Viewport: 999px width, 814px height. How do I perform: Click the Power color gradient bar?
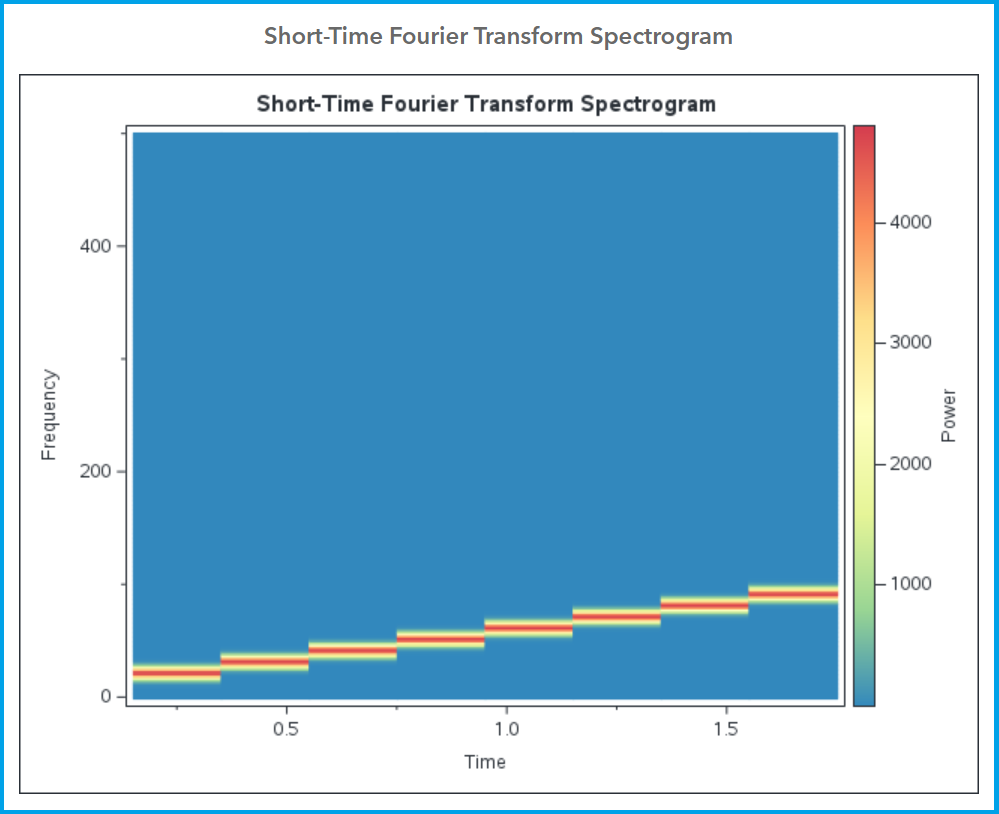[x=864, y=415]
